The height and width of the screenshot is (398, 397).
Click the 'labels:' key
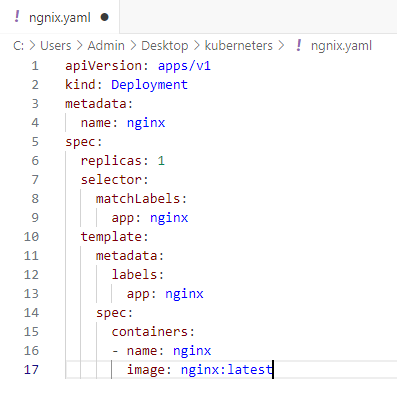coord(138,275)
